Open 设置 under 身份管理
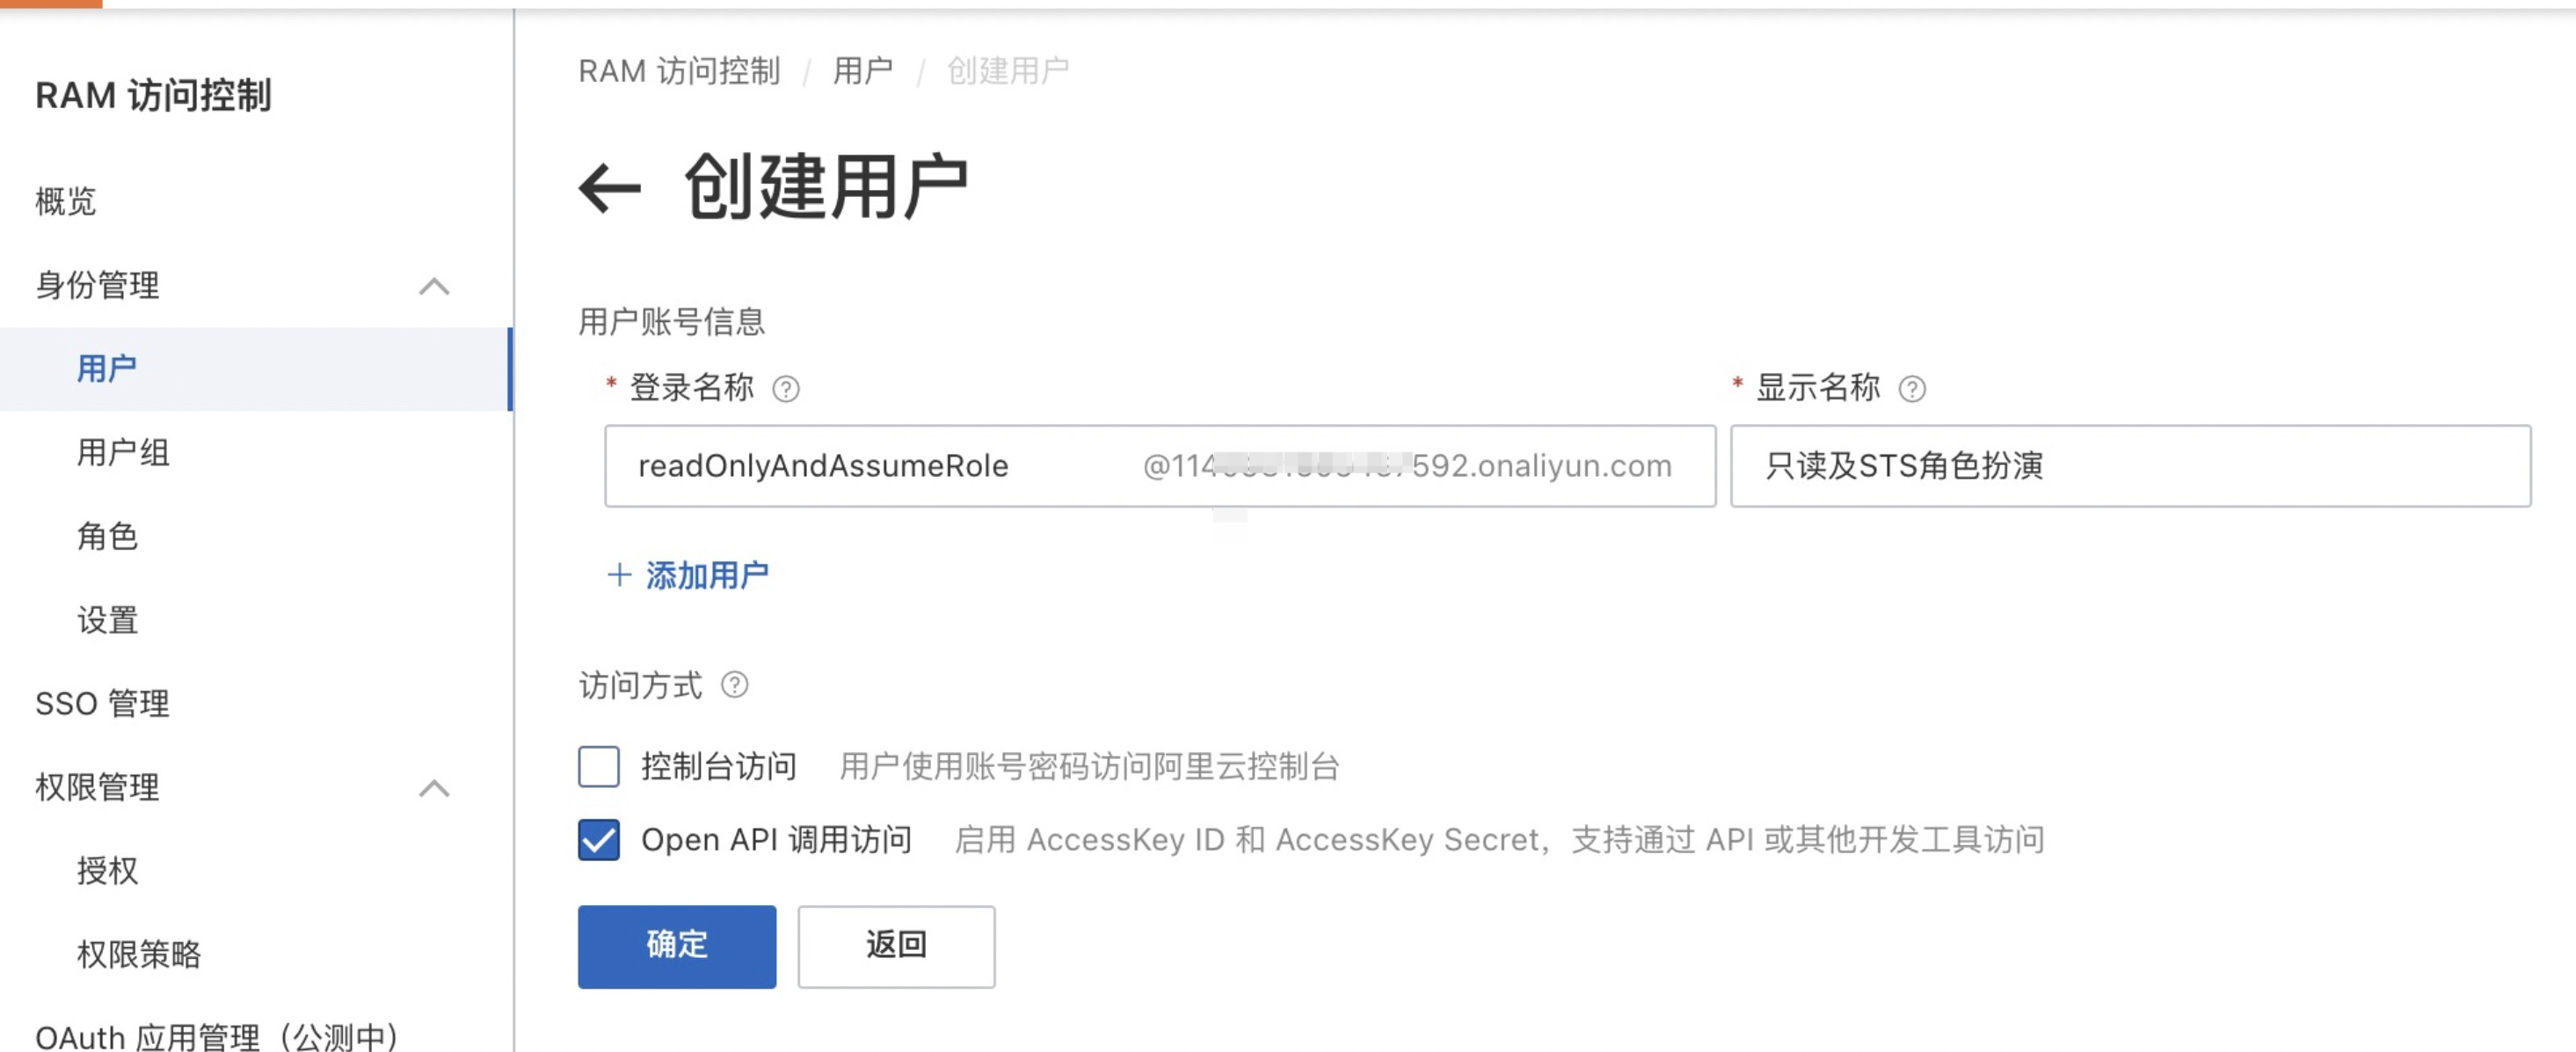 pyautogui.click(x=107, y=620)
